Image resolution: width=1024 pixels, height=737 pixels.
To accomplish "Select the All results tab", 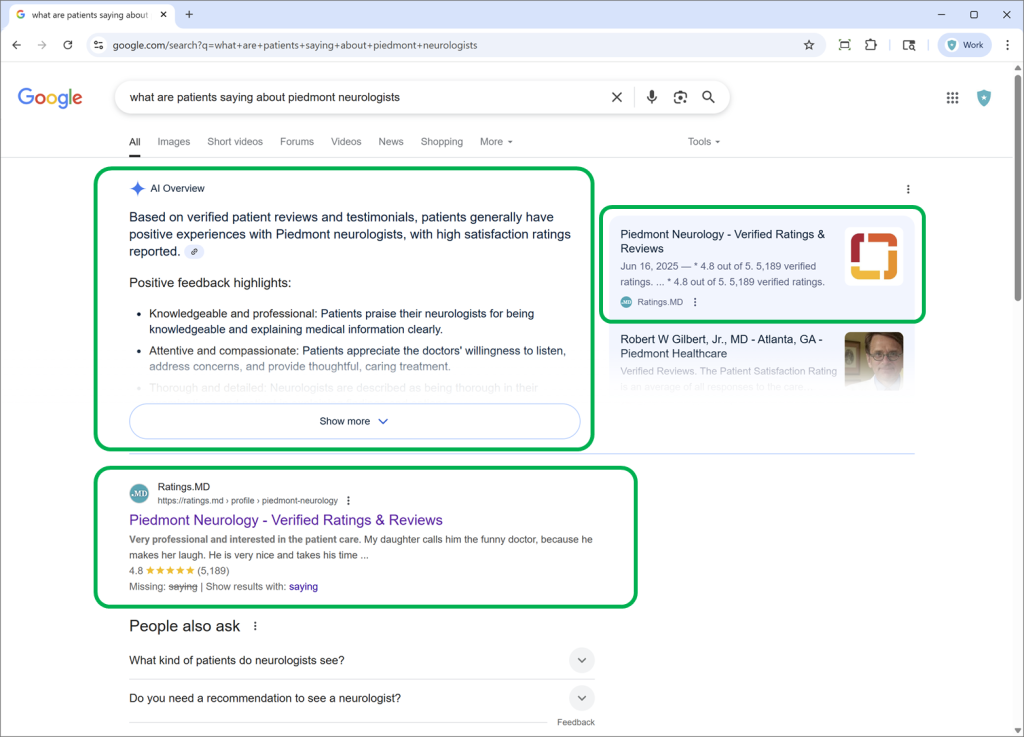I will (135, 142).
